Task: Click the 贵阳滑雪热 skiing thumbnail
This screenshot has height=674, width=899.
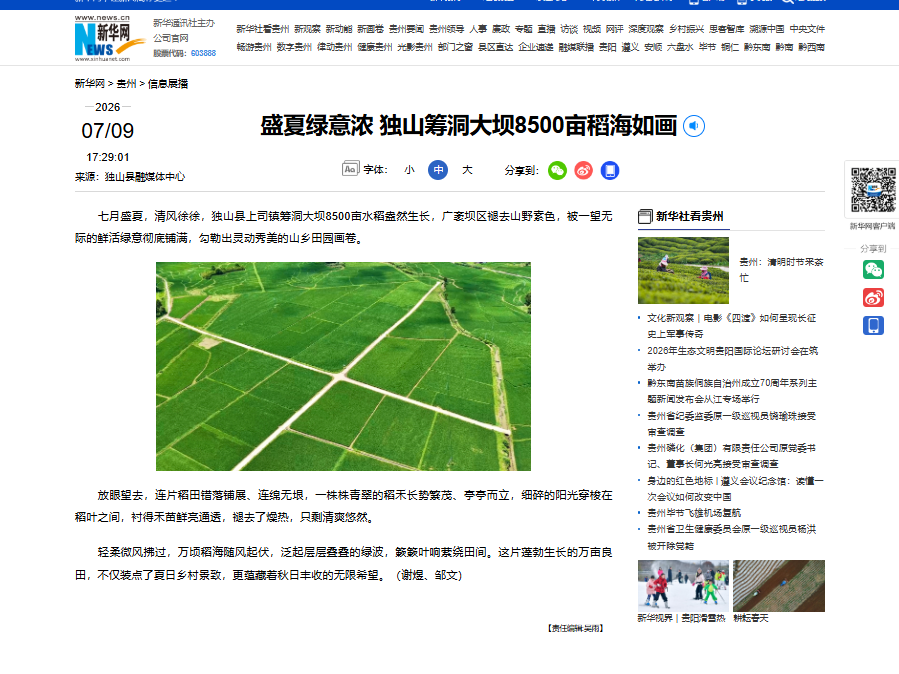Action: tap(683, 586)
